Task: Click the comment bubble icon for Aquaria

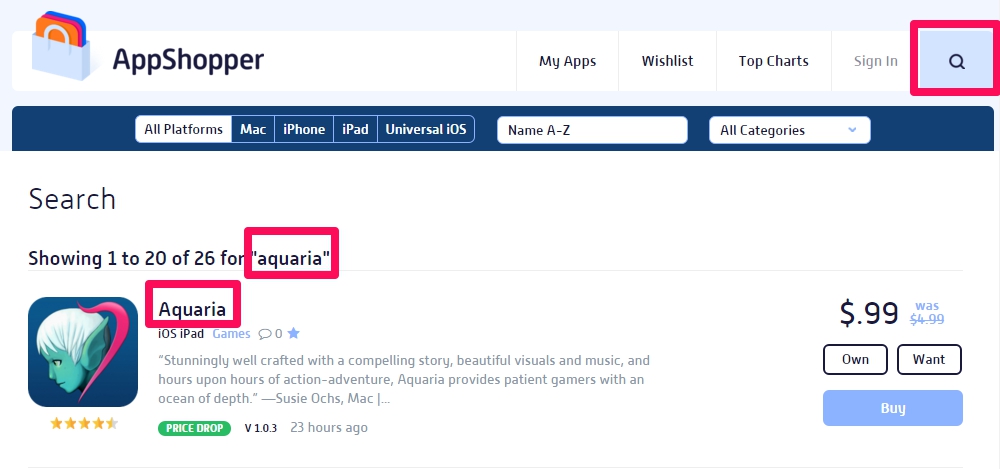Action: 264,334
